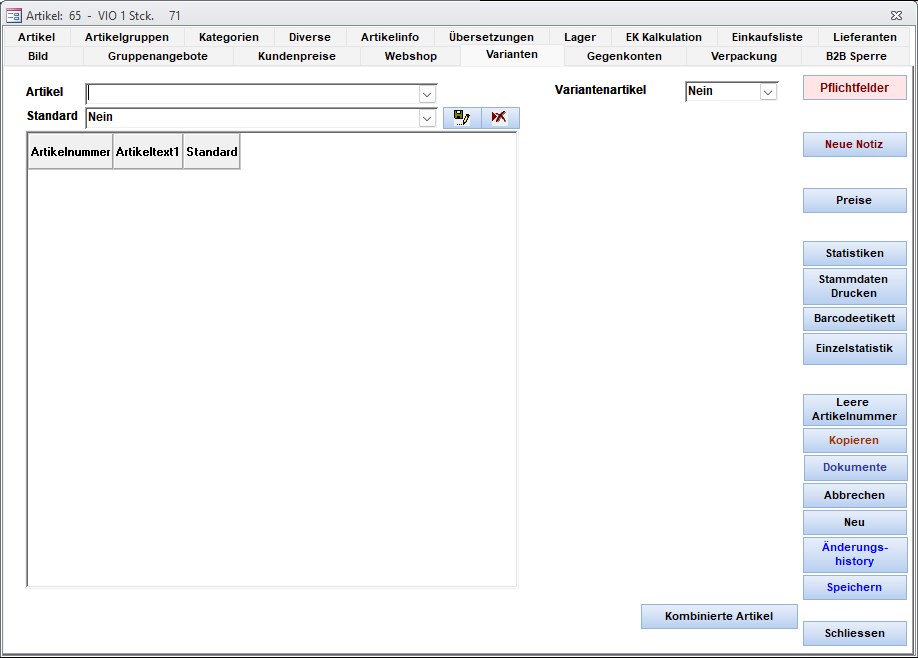The height and width of the screenshot is (658, 918).
Task: Click the Kombinierte Artikel button
Action: pyautogui.click(x=718, y=616)
